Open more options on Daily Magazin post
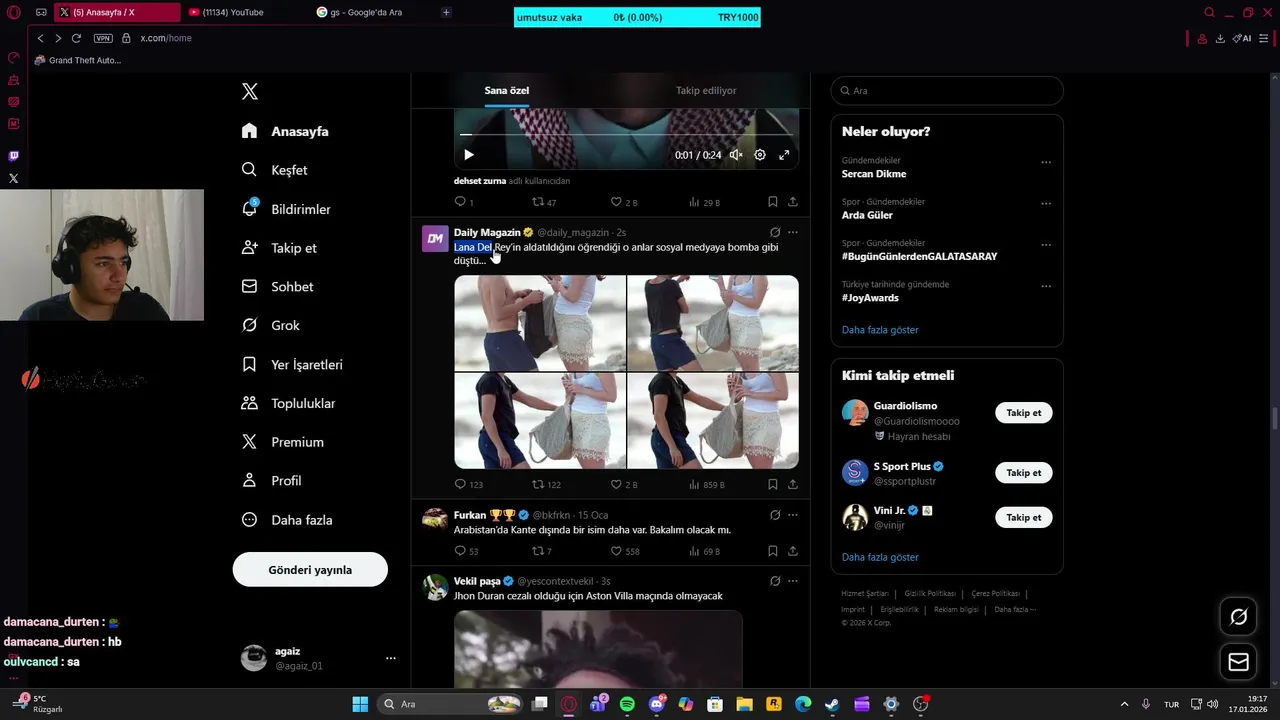The image size is (1280, 720). point(793,232)
